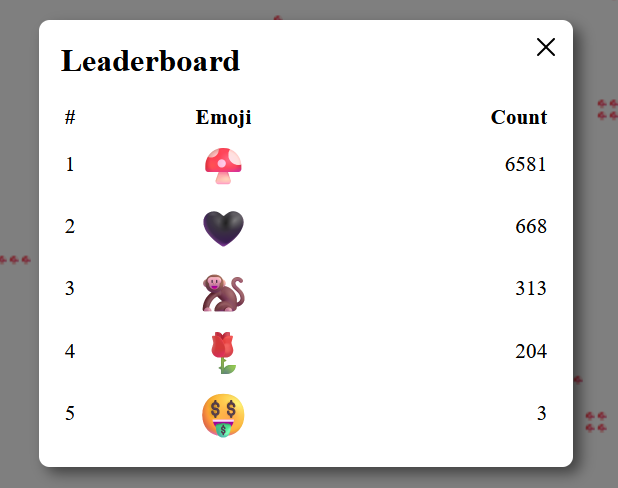Screen dimensions: 618x488
Task: Click the # column header
Action: click(x=70, y=117)
